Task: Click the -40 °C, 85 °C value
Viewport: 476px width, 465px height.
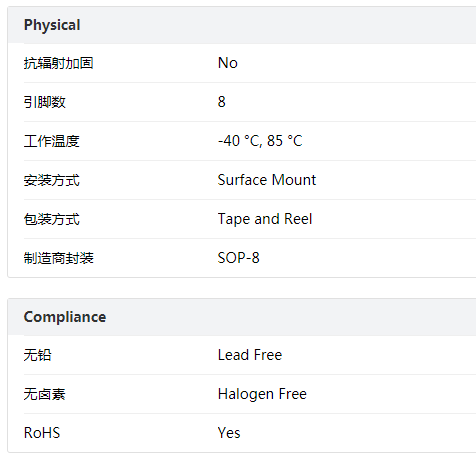Action: pyautogui.click(x=260, y=141)
